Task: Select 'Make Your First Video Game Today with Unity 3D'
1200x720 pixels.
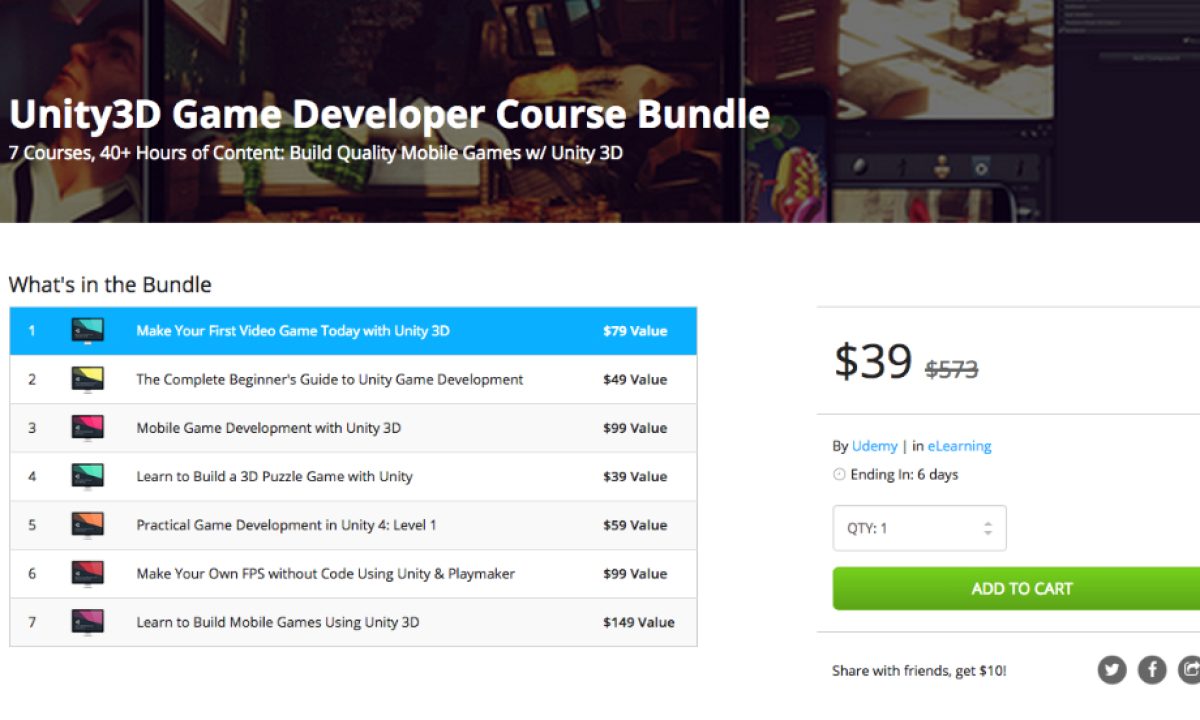Action: [x=293, y=331]
